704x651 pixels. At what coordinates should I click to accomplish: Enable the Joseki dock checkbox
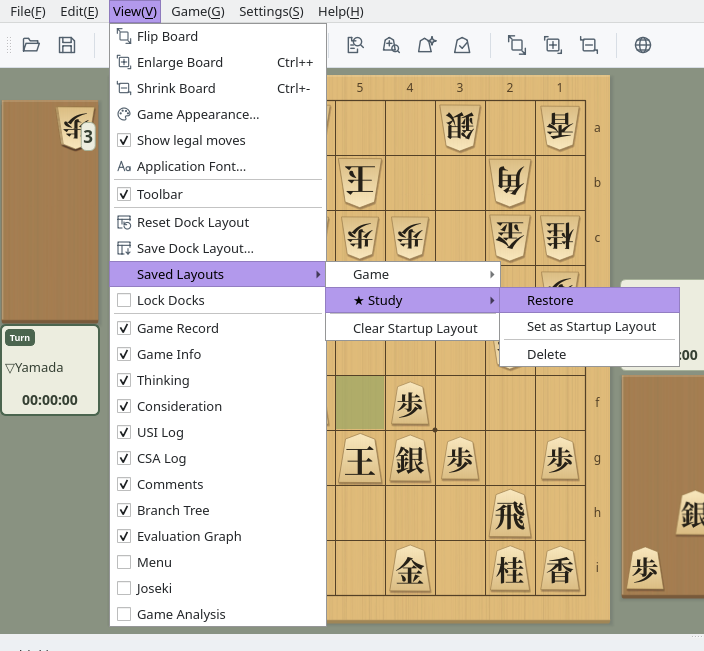124,589
